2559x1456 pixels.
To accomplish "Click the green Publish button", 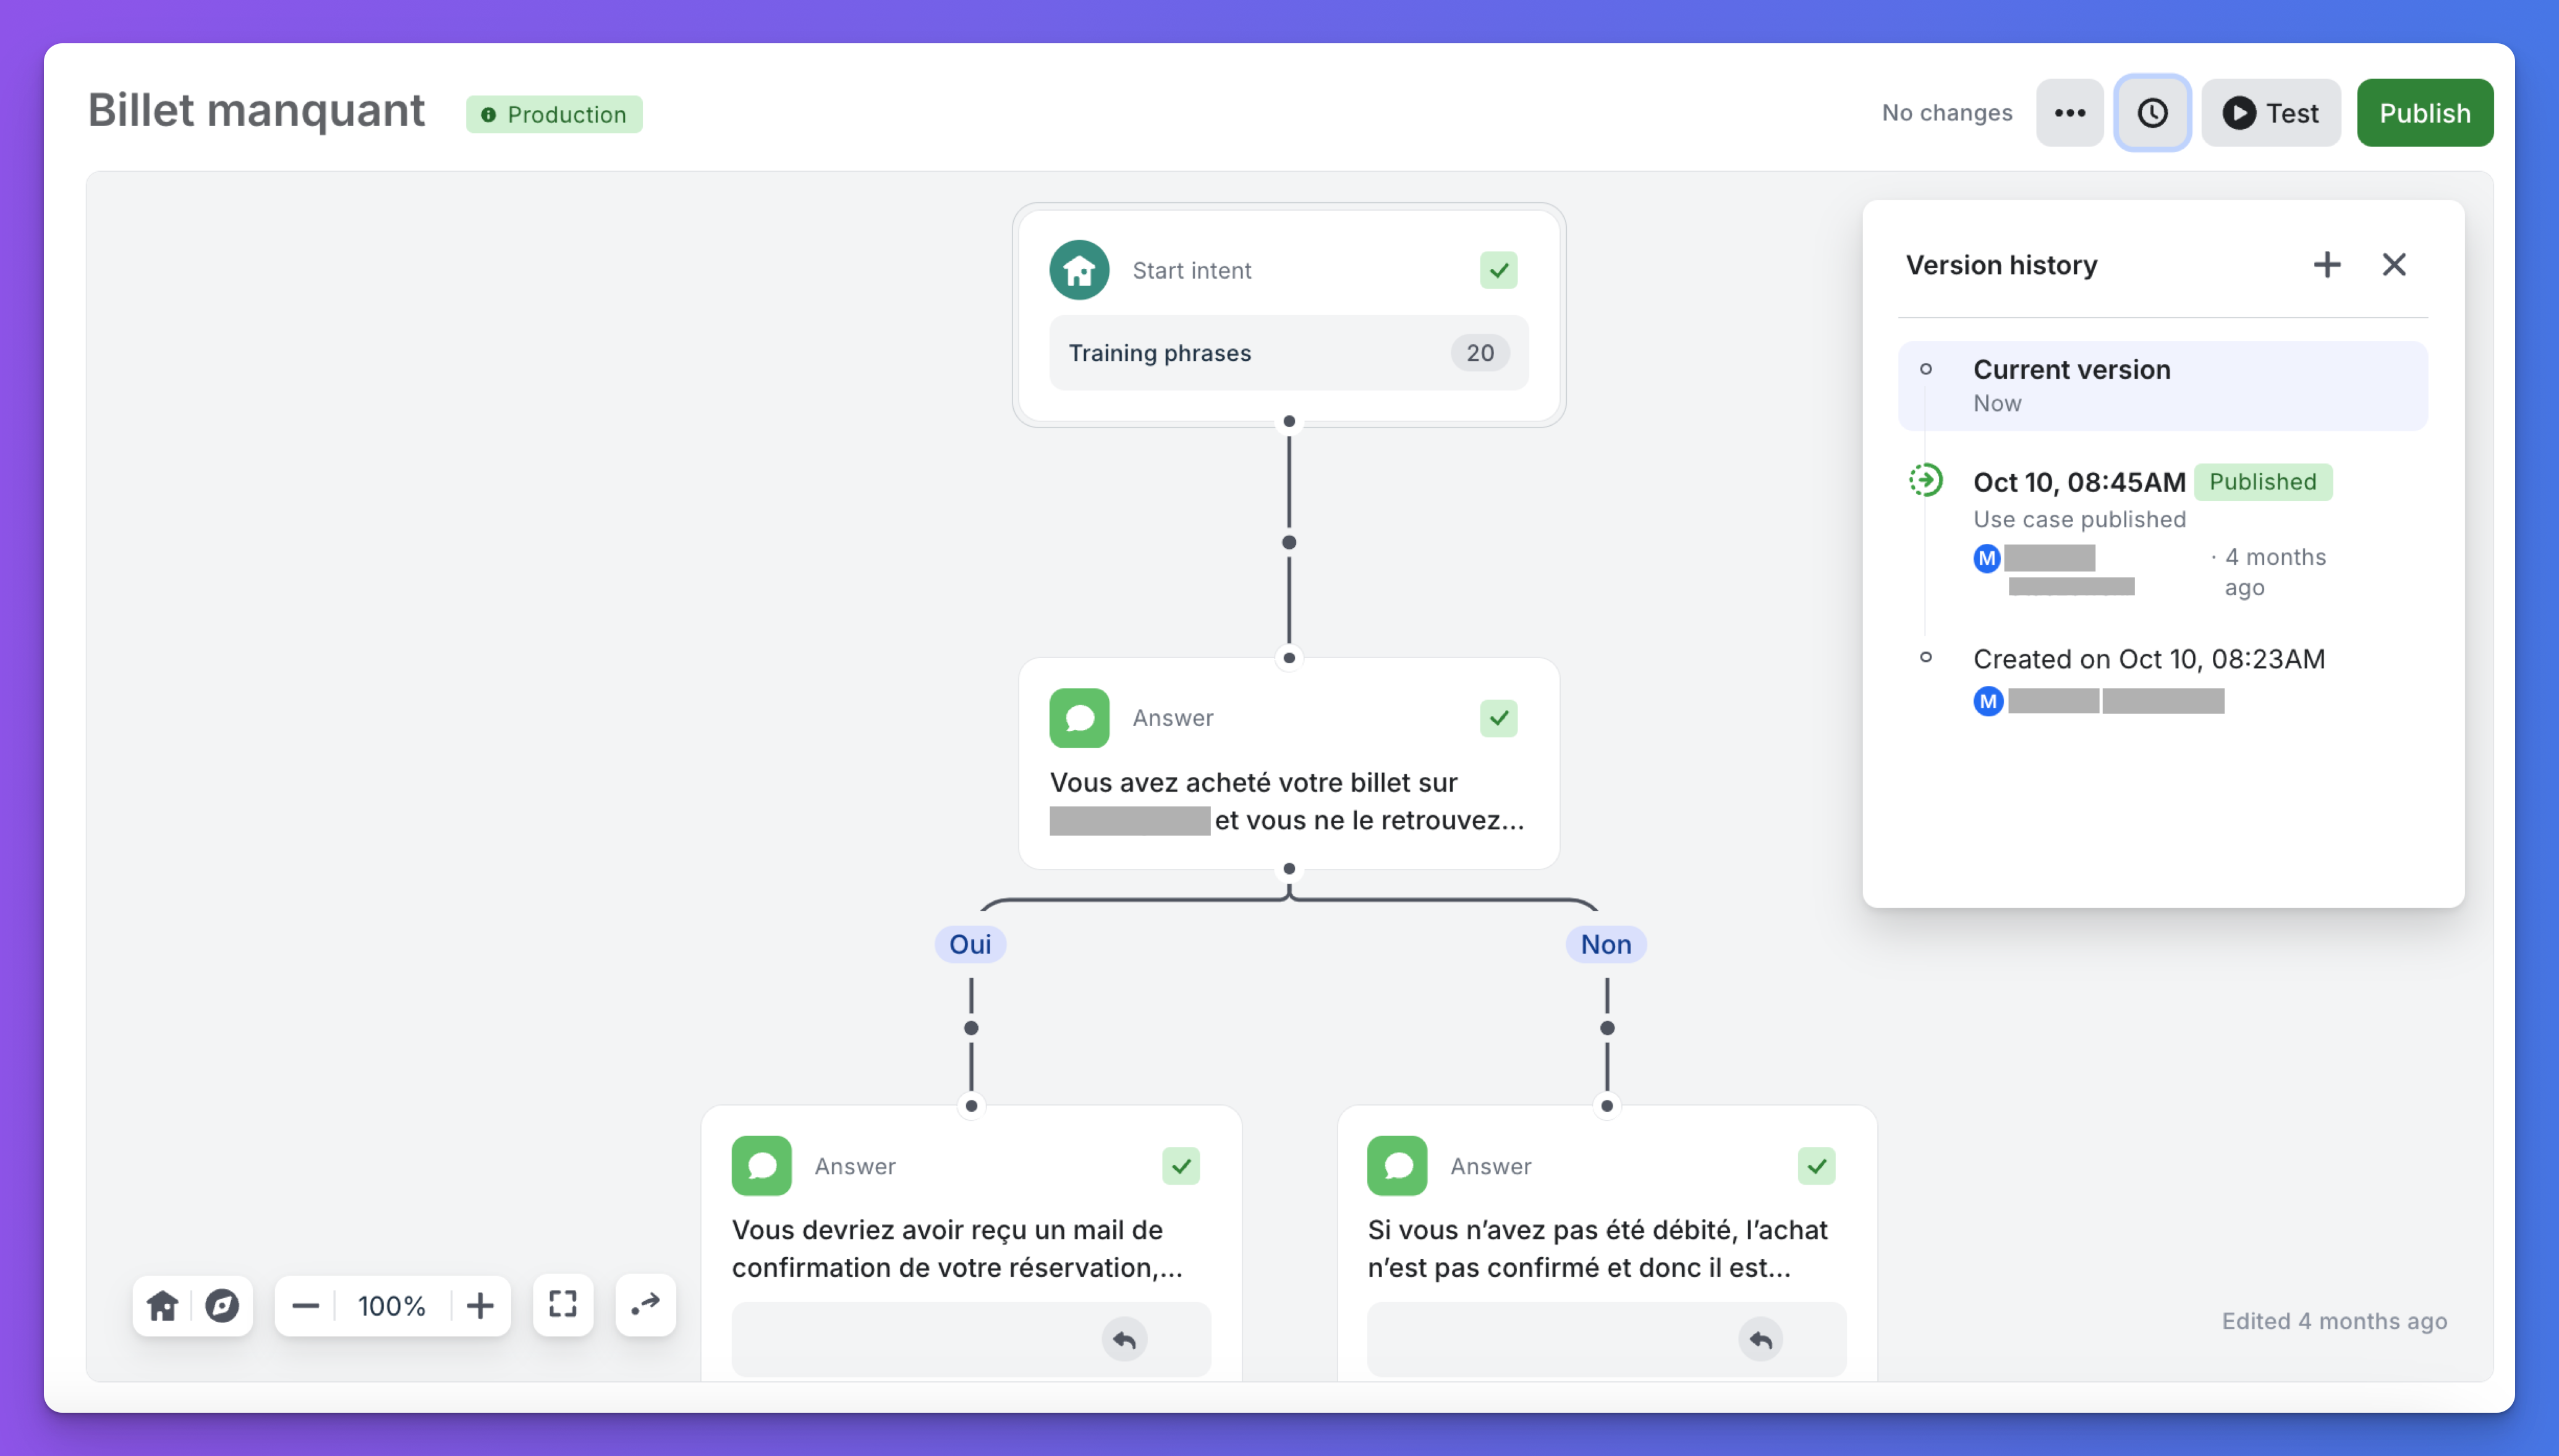I will (2424, 113).
